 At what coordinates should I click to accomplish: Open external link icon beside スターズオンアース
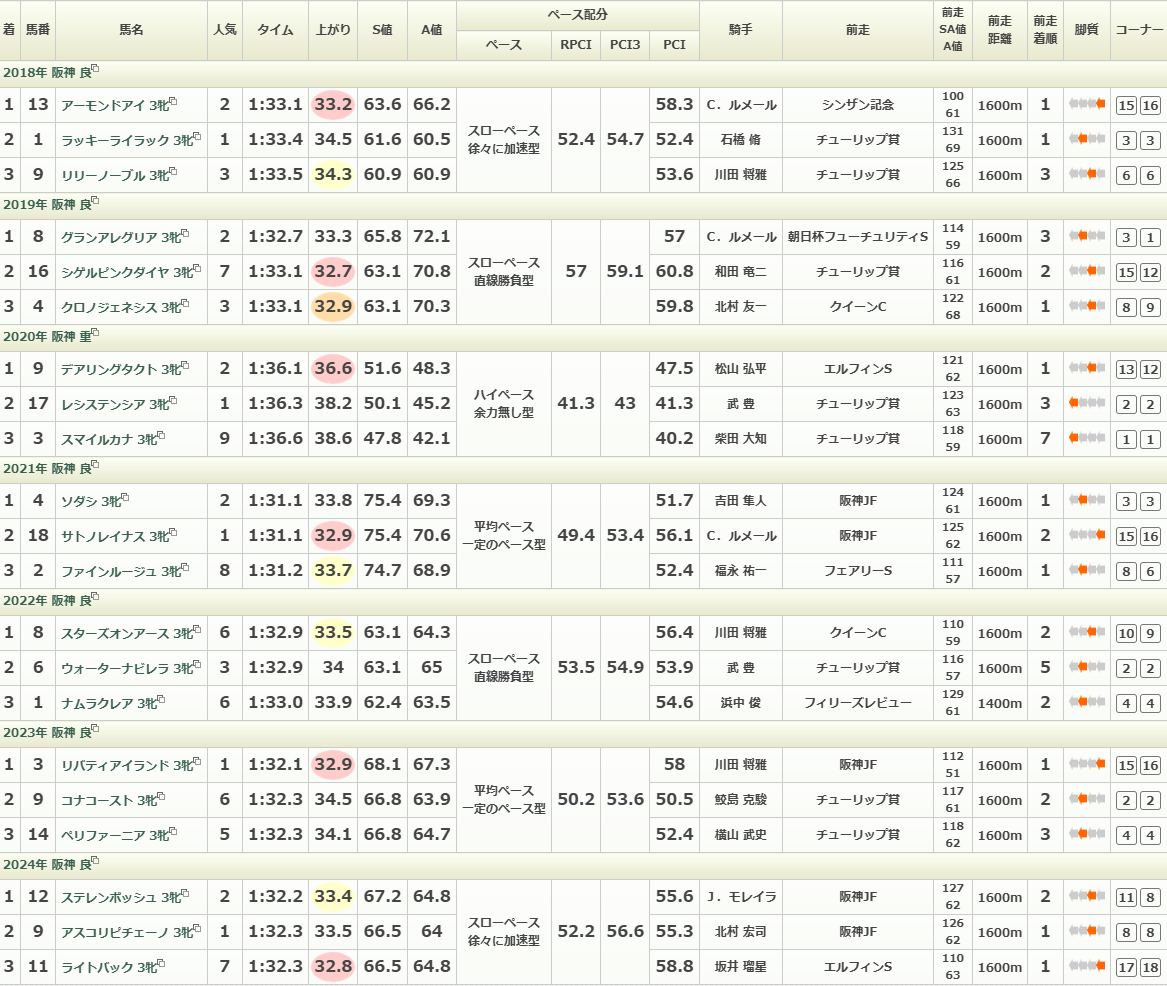[197, 630]
